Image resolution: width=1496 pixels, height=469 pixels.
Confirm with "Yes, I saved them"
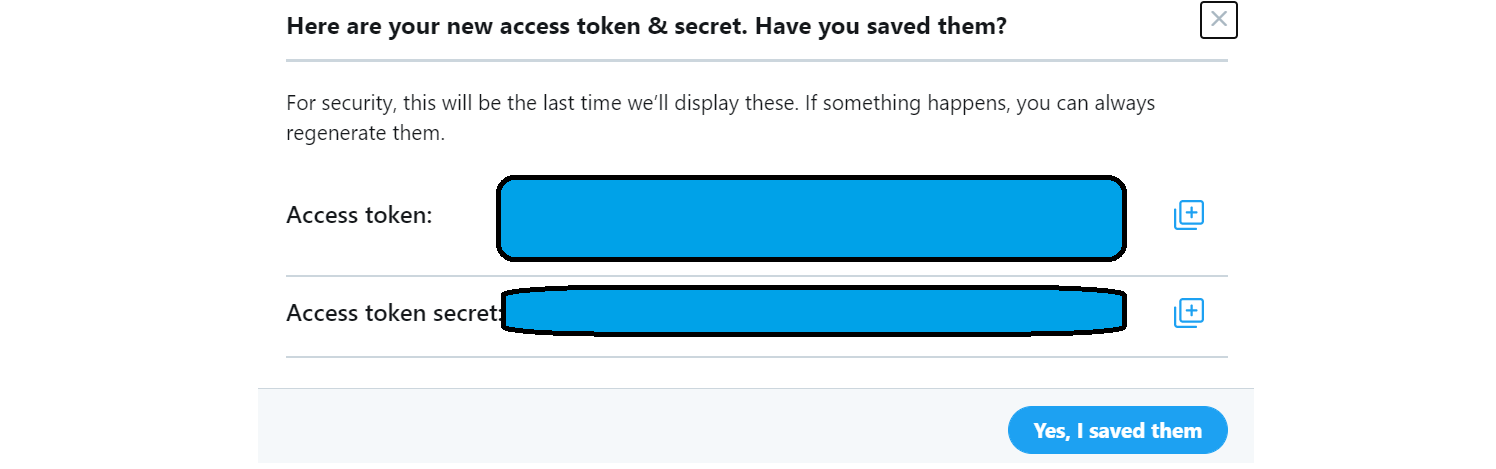point(1117,430)
